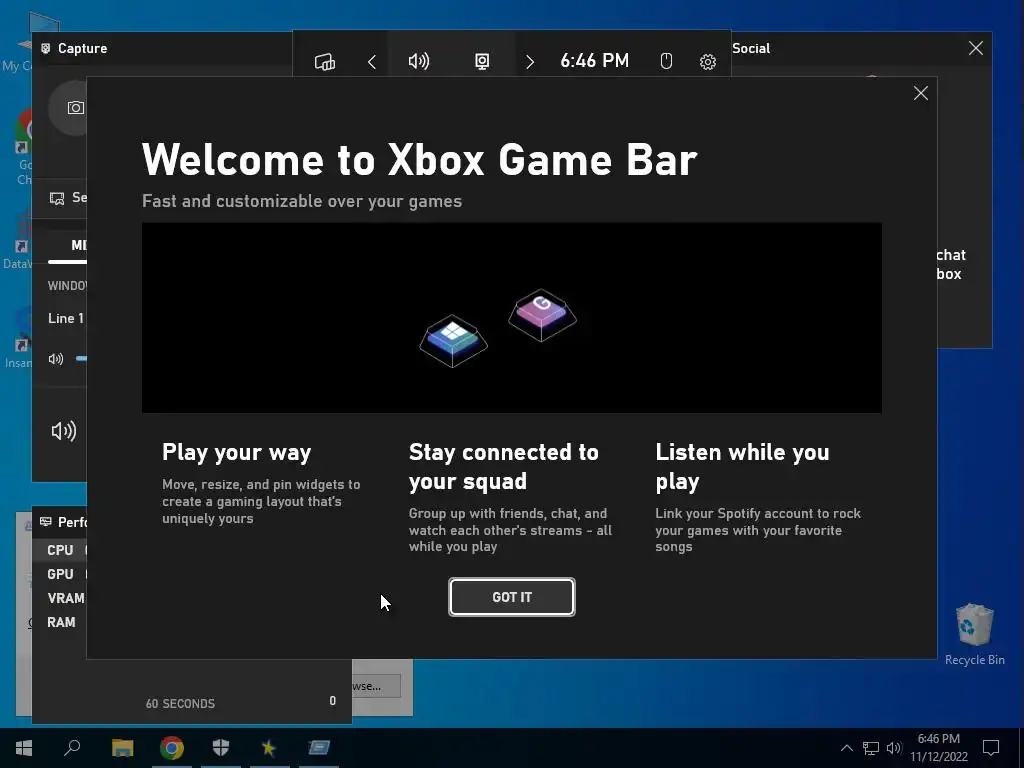Go to previous widgets with left chevron
1024x768 pixels.
click(x=372, y=61)
